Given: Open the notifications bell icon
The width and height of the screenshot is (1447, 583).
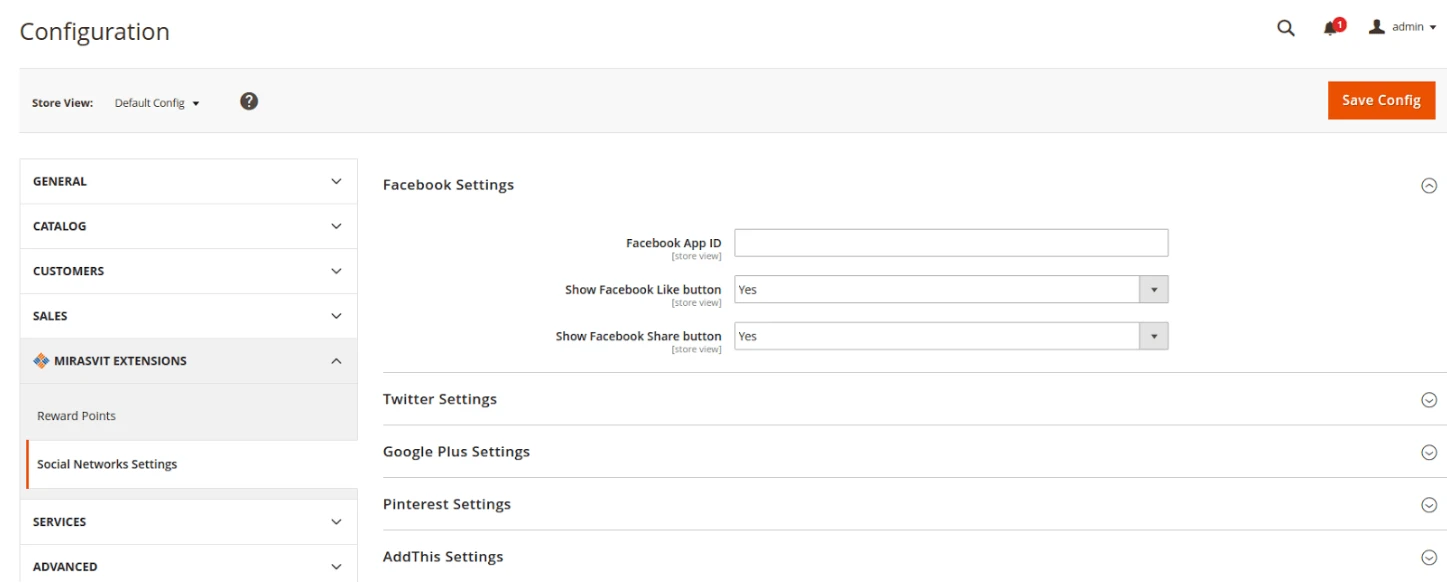Looking at the screenshot, I should (1331, 28).
